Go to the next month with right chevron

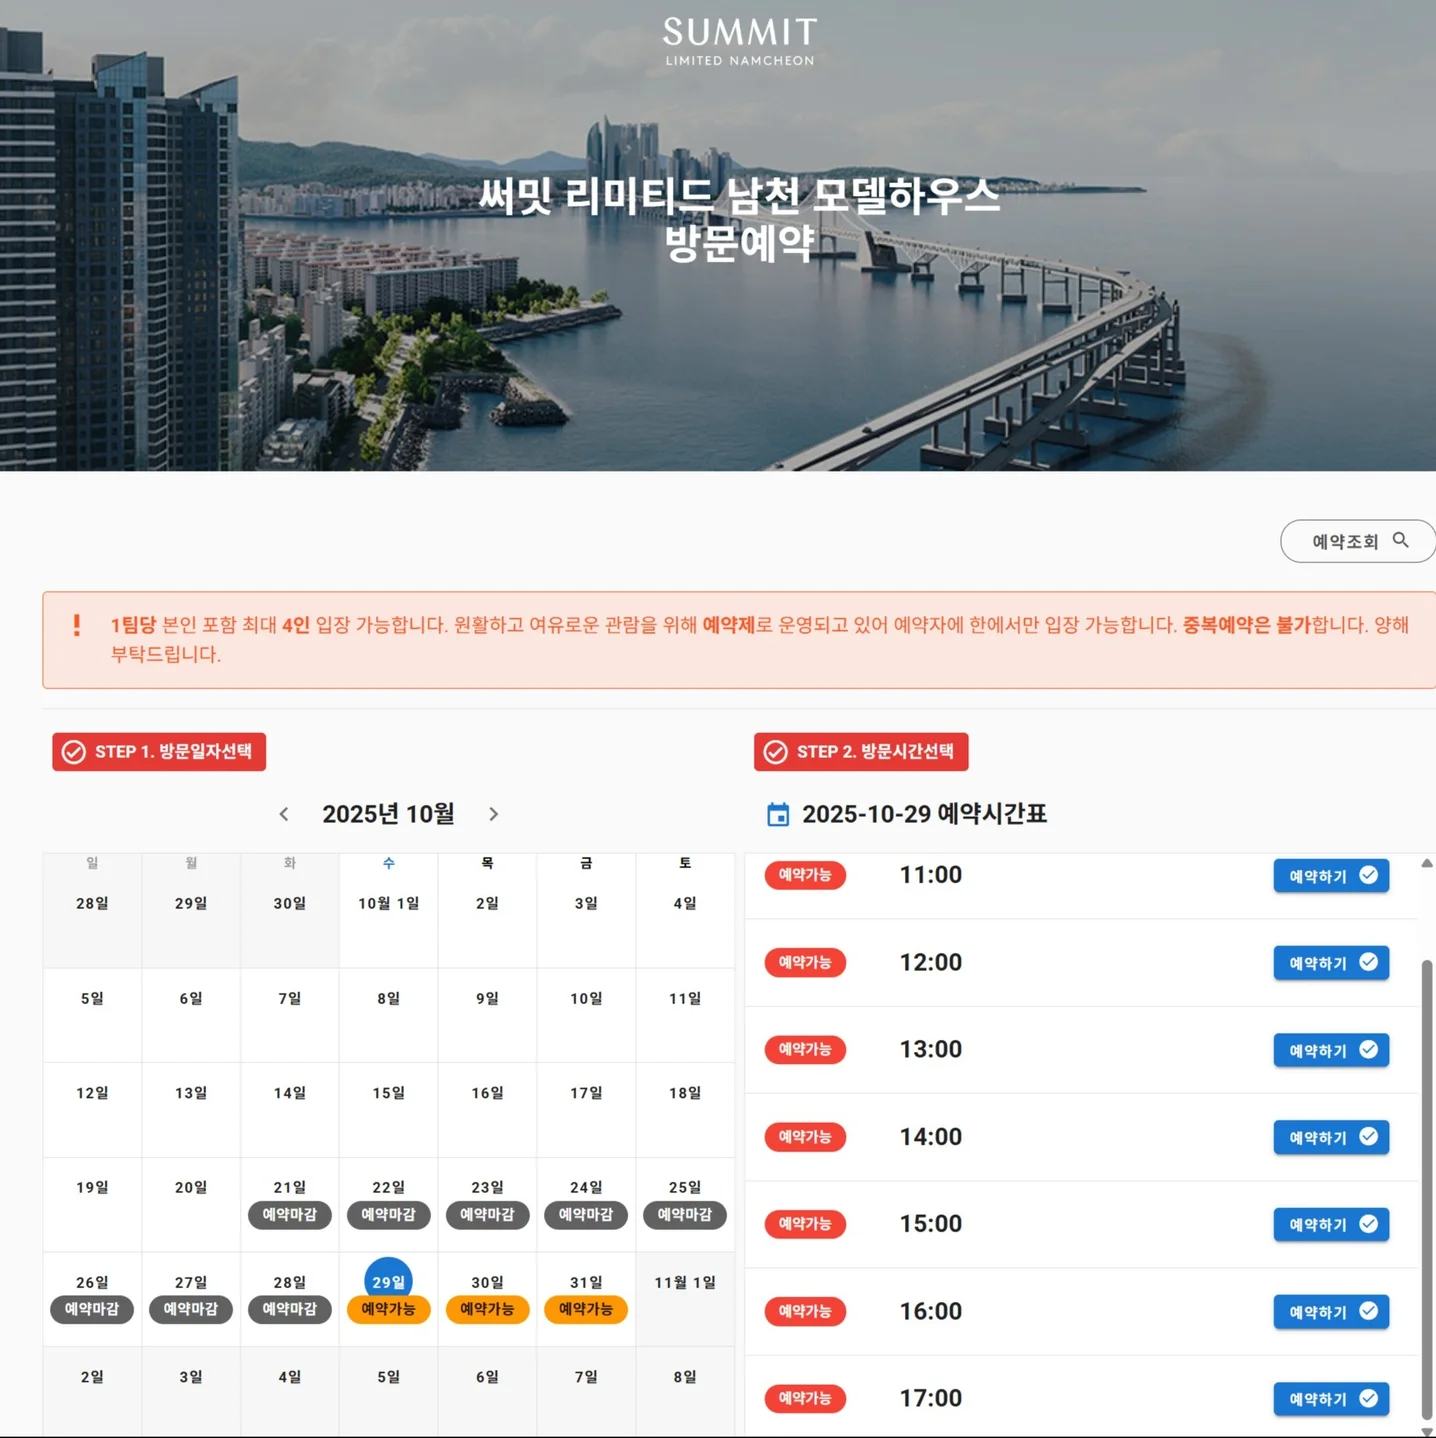click(x=494, y=813)
